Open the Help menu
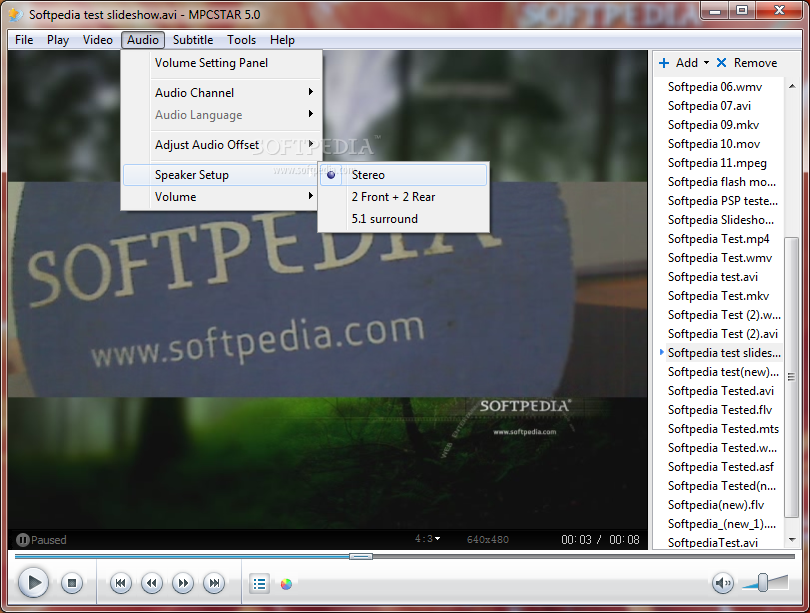Image resolution: width=810 pixels, height=613 pixels. tap(282, 40)
